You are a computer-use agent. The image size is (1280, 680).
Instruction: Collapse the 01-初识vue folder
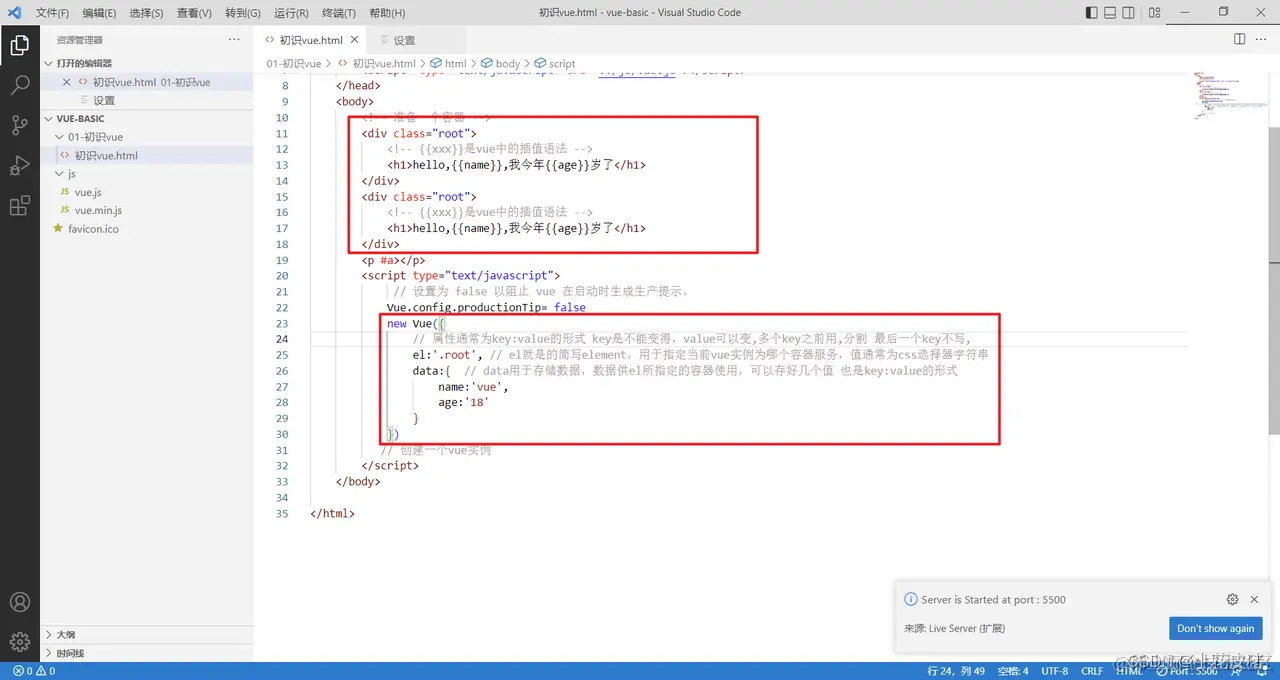coord(146,137)
